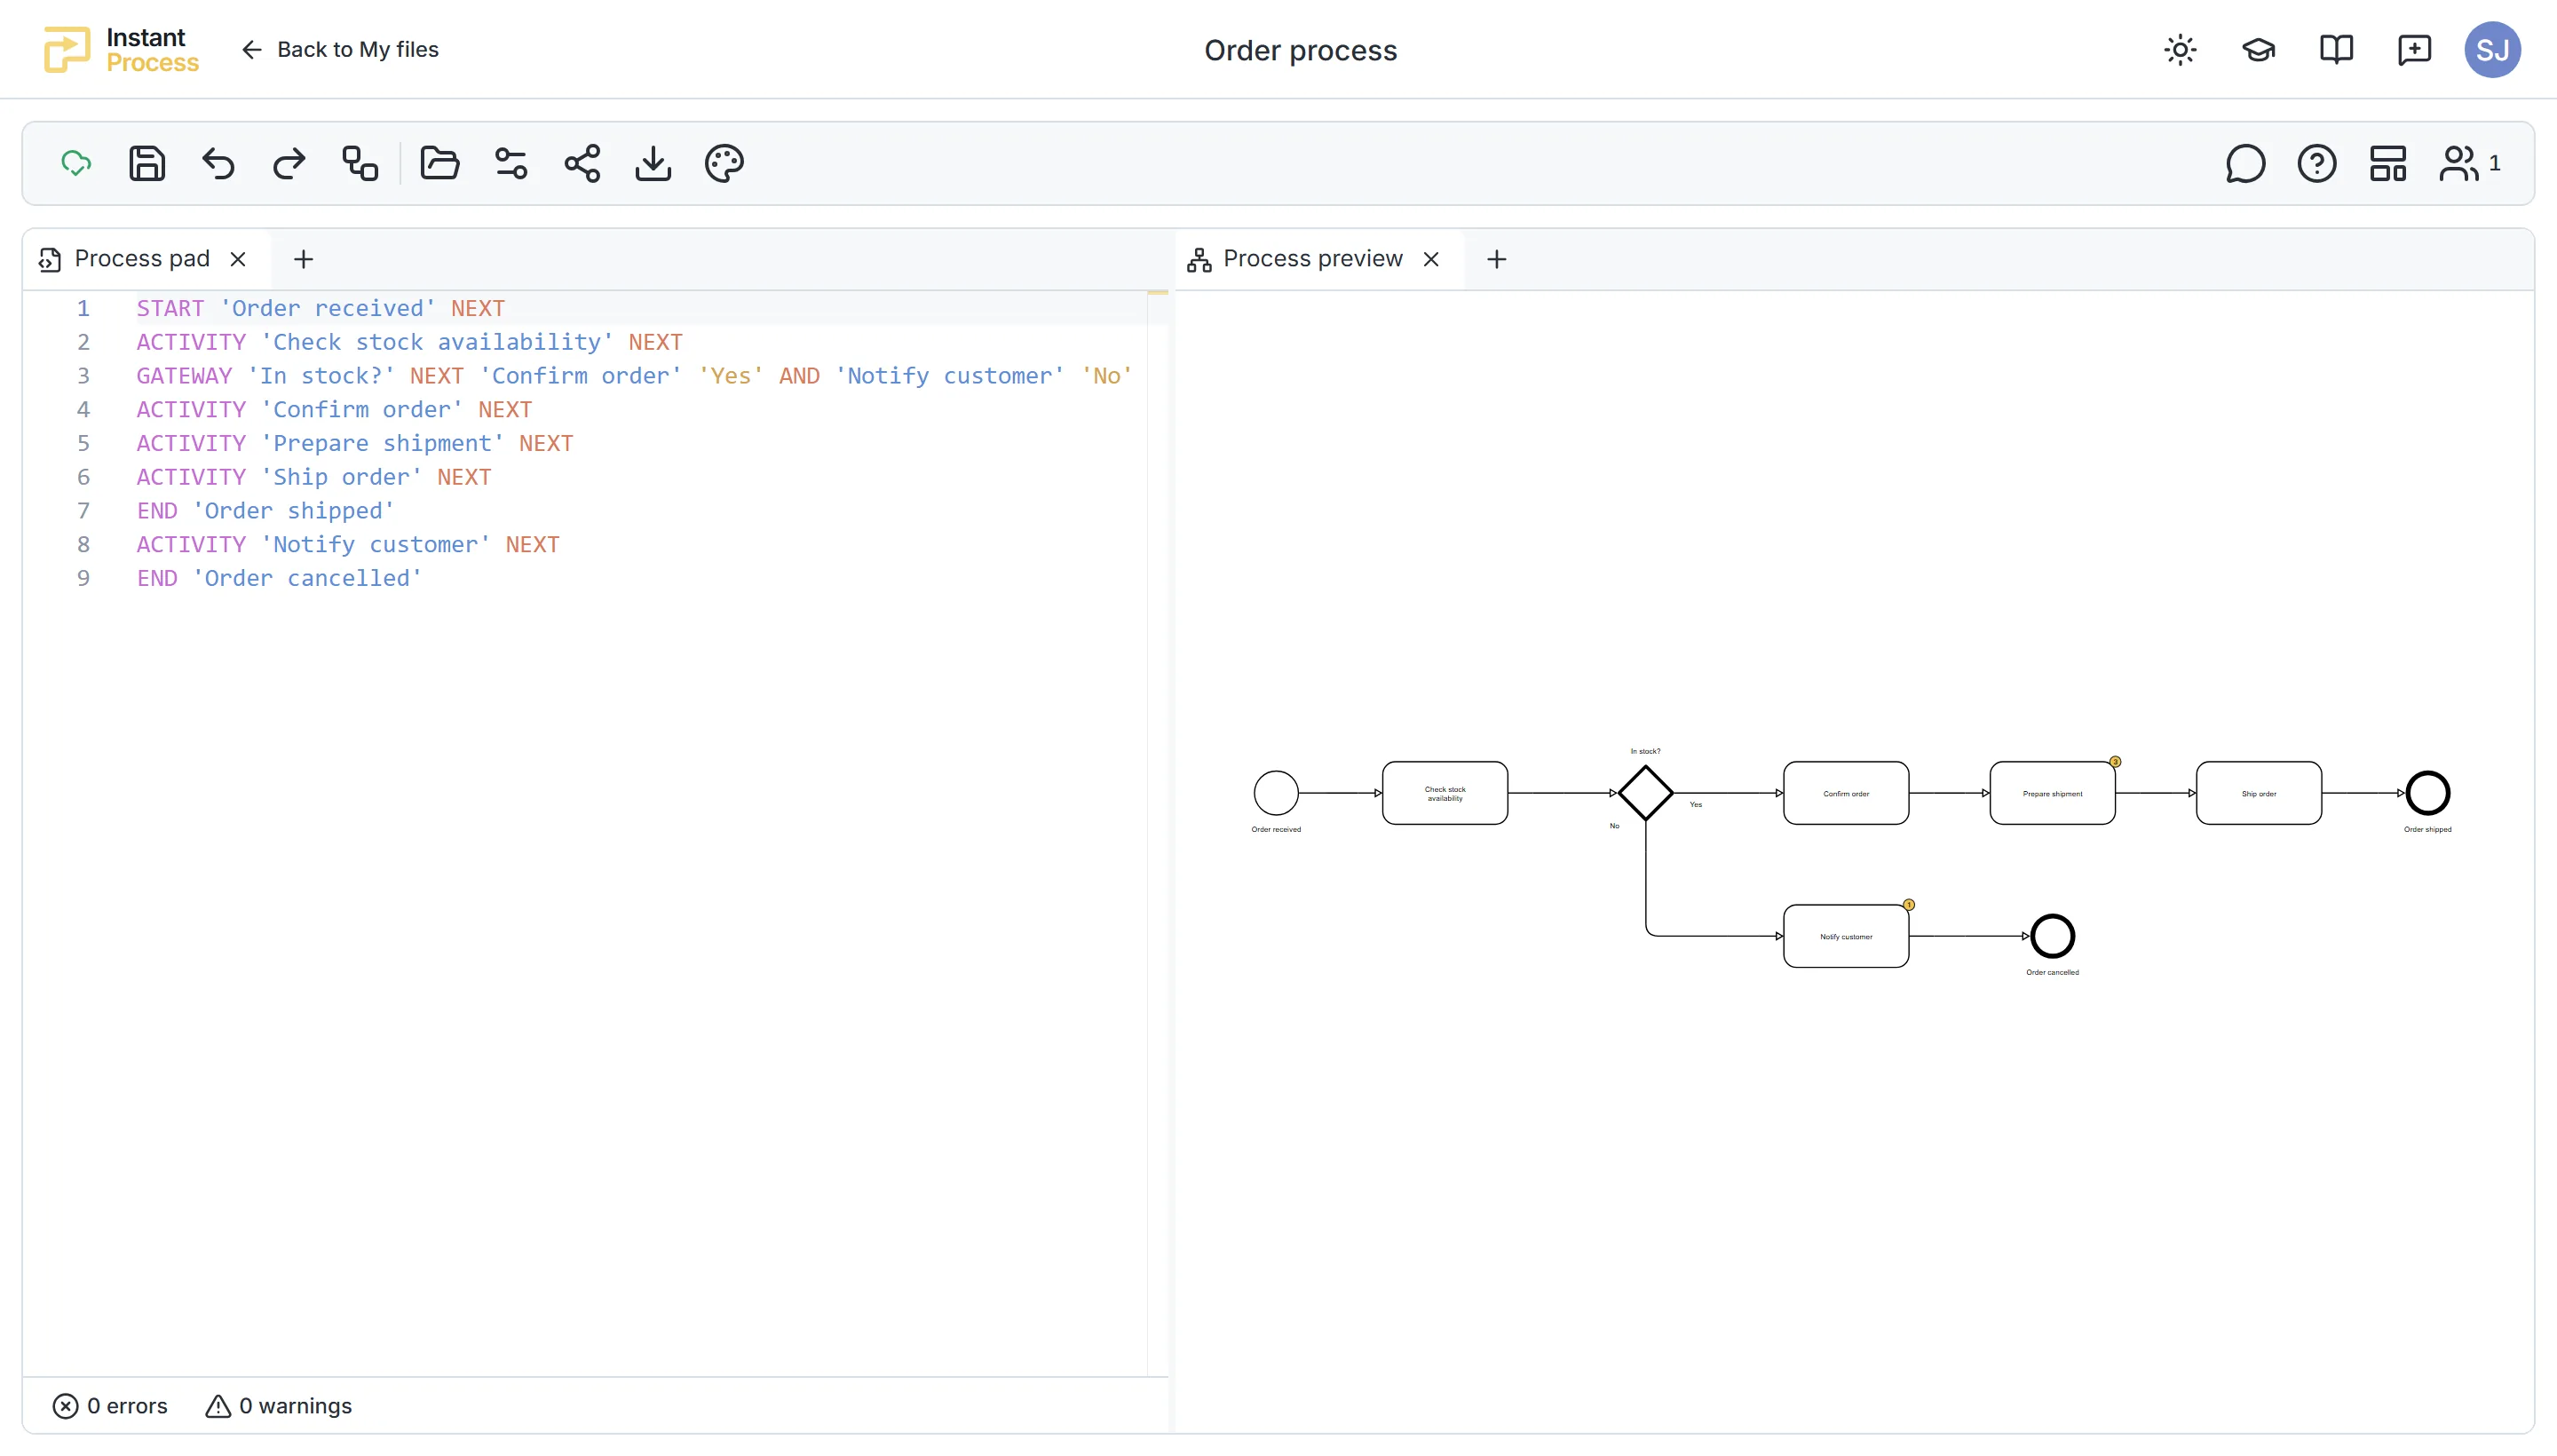Open the help question mark icon

(x=2317, y=163)
